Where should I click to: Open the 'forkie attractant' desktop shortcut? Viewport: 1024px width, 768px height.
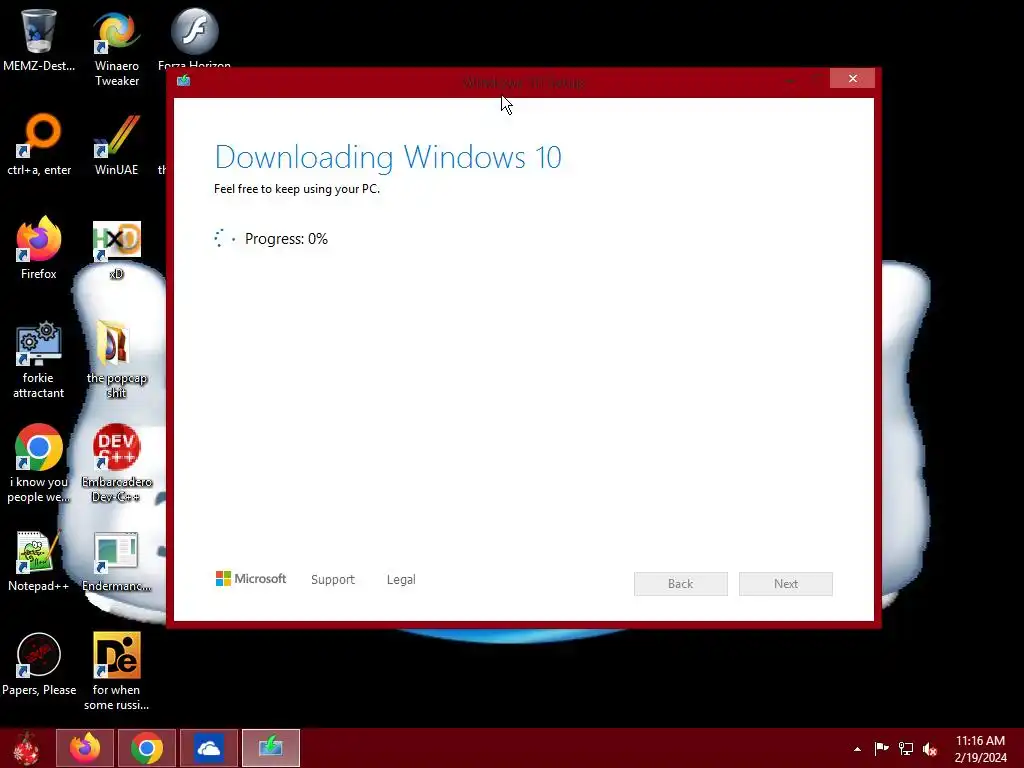[x=39, y=360]
